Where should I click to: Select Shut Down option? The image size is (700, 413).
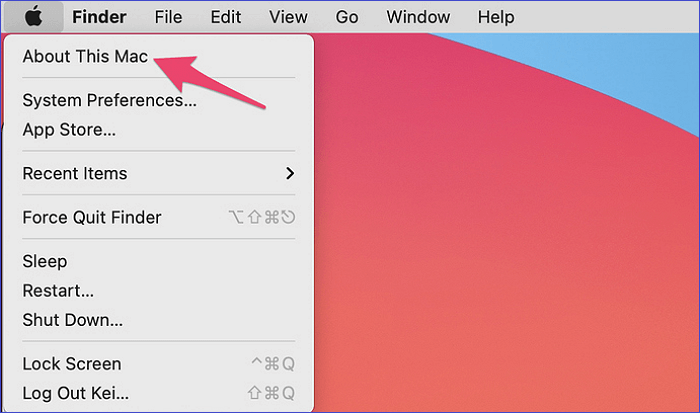click(72, 320)
